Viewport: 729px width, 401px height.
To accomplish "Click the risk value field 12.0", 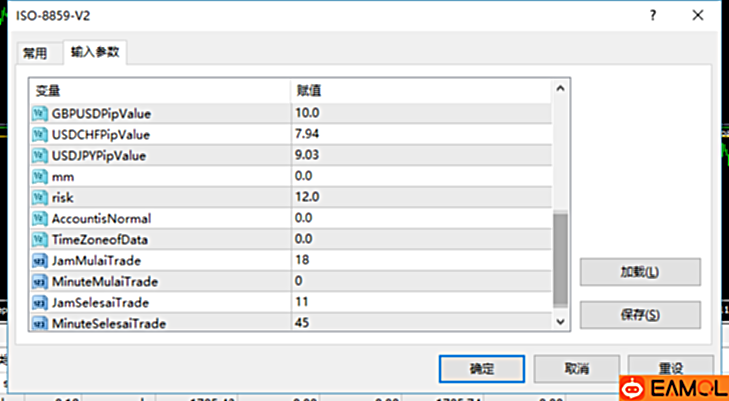I will click(x=418, y=197).
